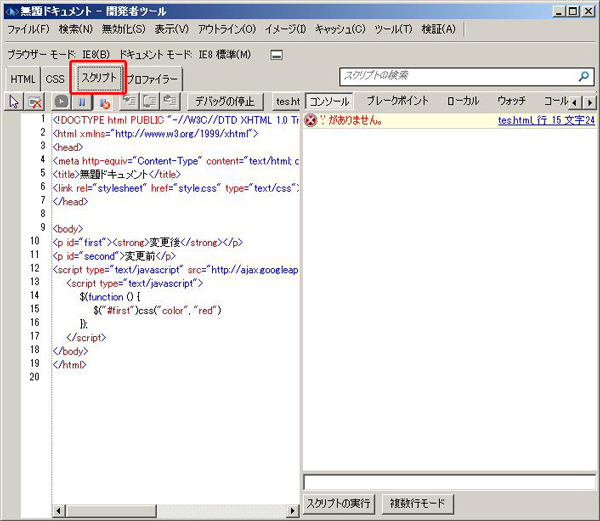Open the 検証(A) menu
600x521 pixels.
point(439,29)
